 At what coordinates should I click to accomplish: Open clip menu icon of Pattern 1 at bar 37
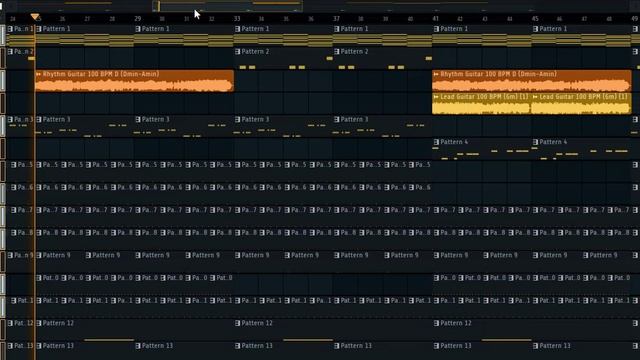coord(337,29)
